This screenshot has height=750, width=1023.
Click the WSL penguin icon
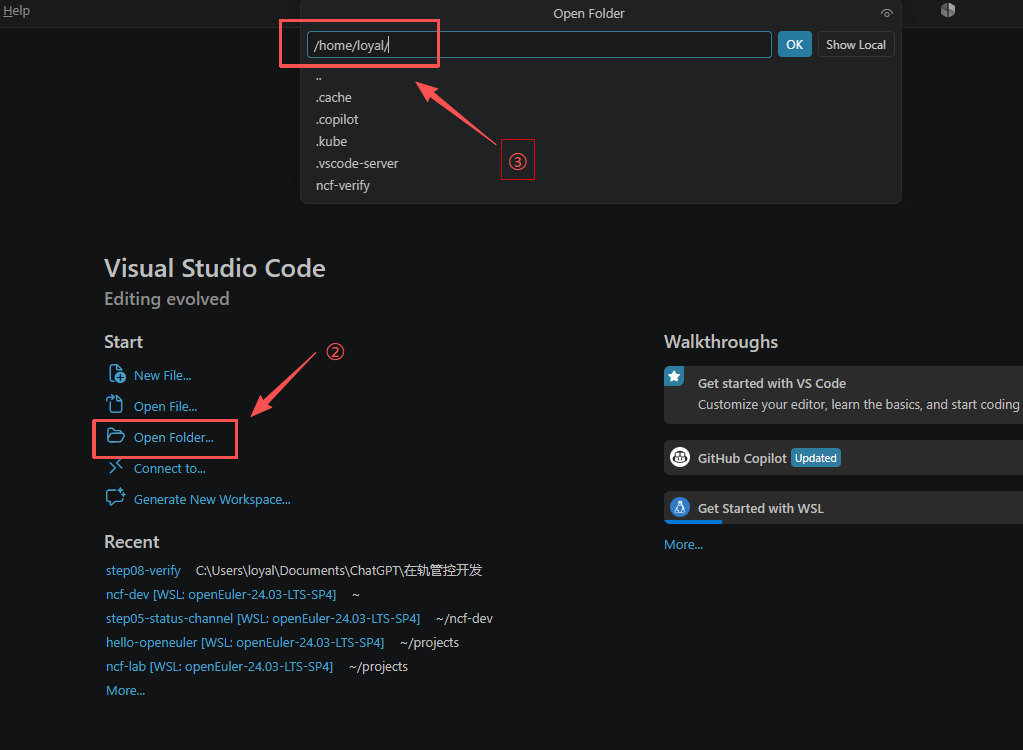point(680,507)
